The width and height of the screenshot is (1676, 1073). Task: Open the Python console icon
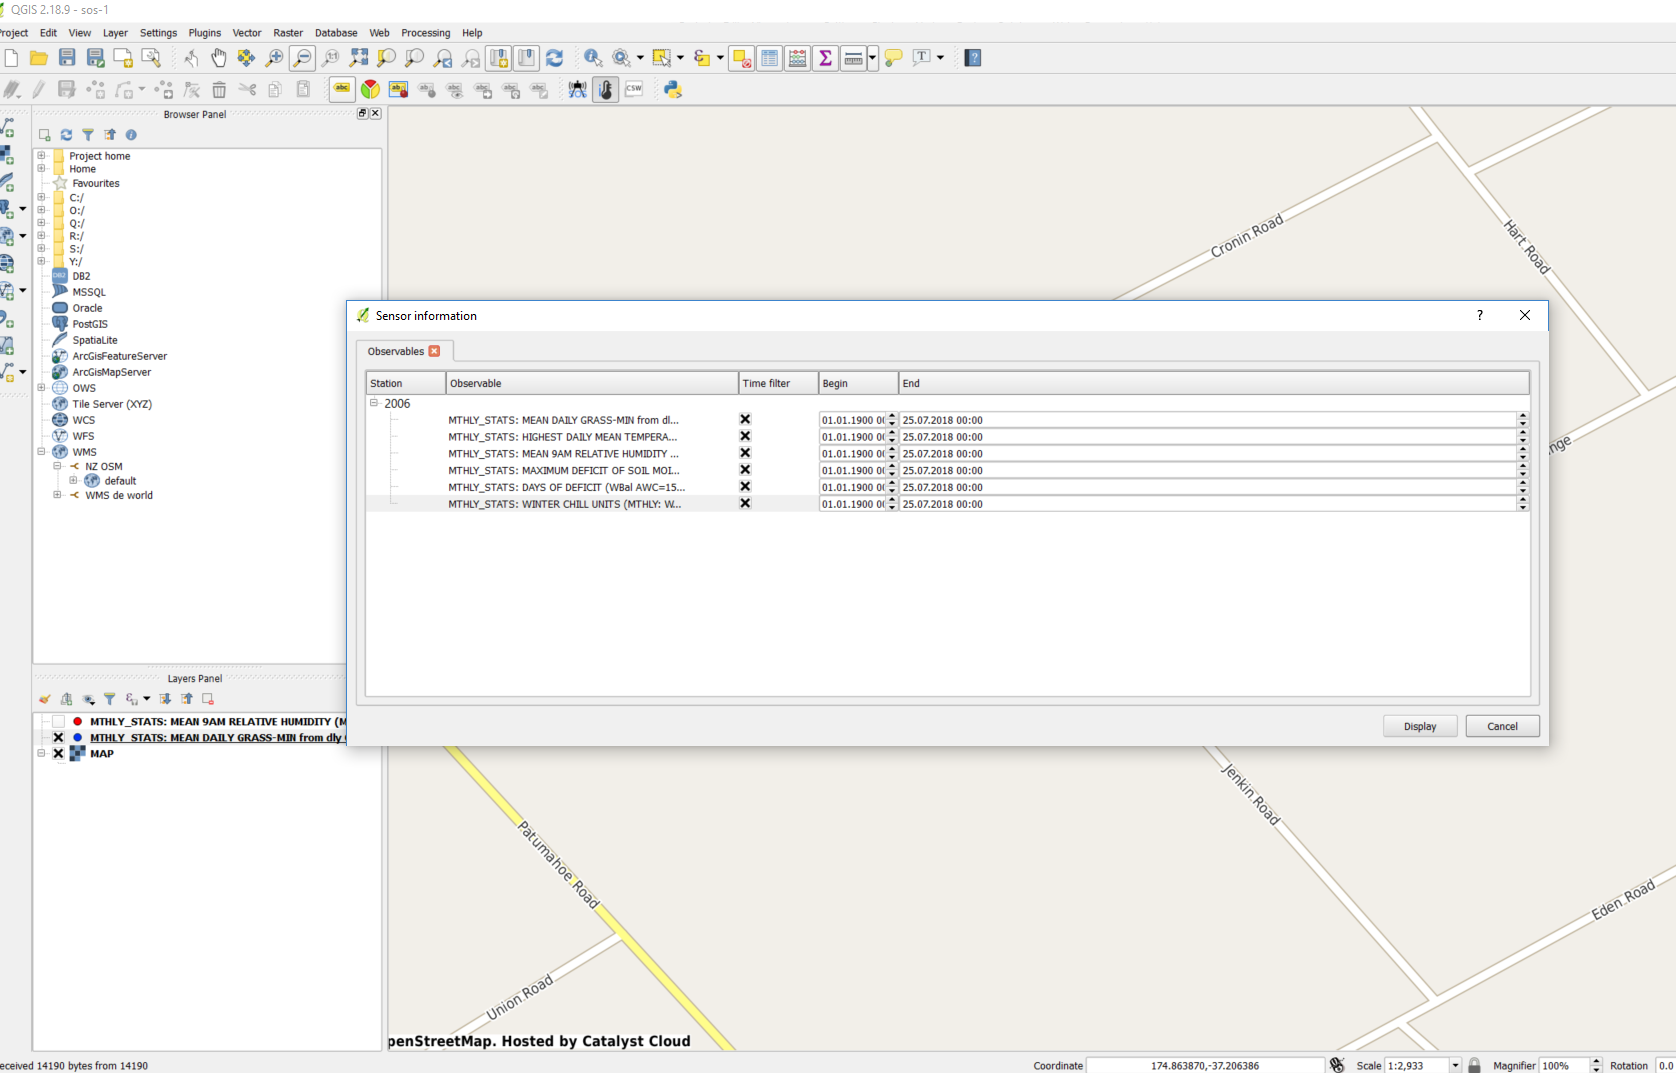pyautogui.click(x=673, y=89)
